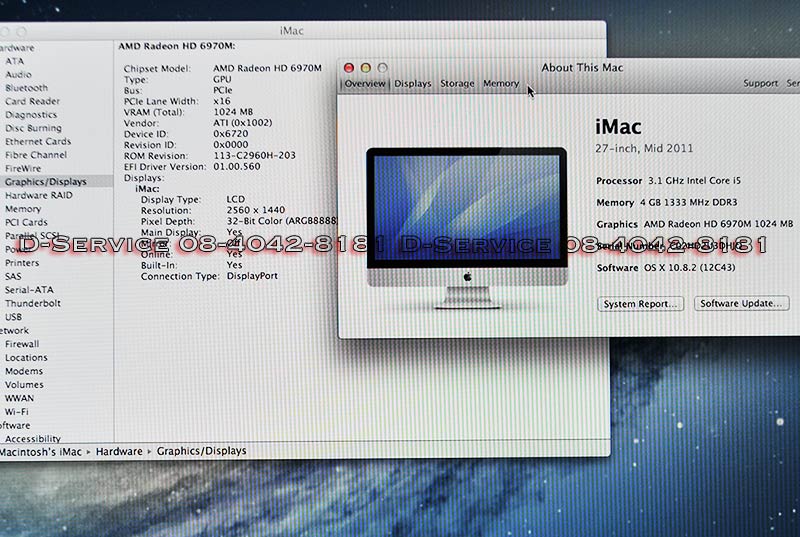Image resolution: width=800 pixels, height=537 pixels.
Task: Select Hardware RAID in the sidebar
Action: 39,195
